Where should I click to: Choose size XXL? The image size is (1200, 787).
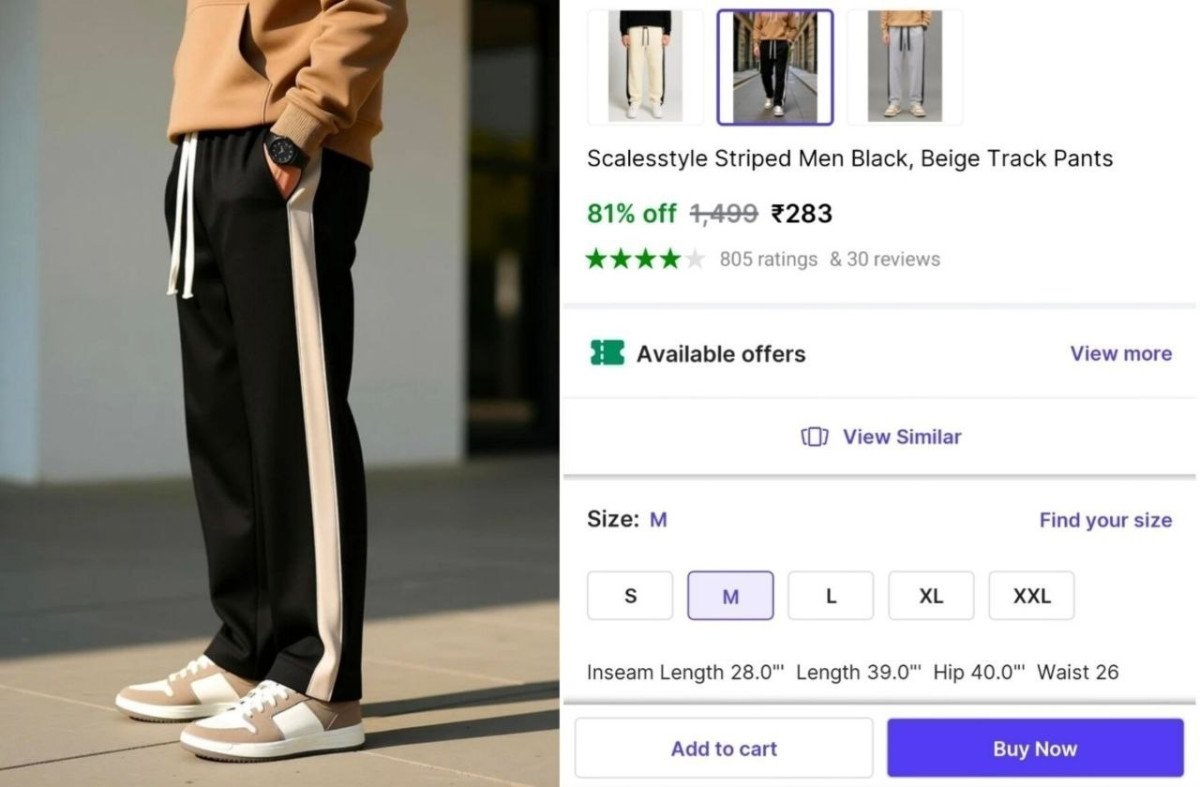[x=1032, y=596]
